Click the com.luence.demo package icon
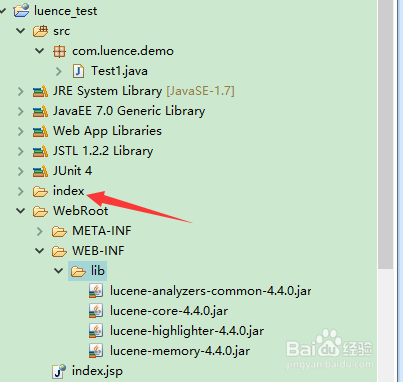Image resolution: width=403 pixels, height=382 pixels. click(59, 51)
